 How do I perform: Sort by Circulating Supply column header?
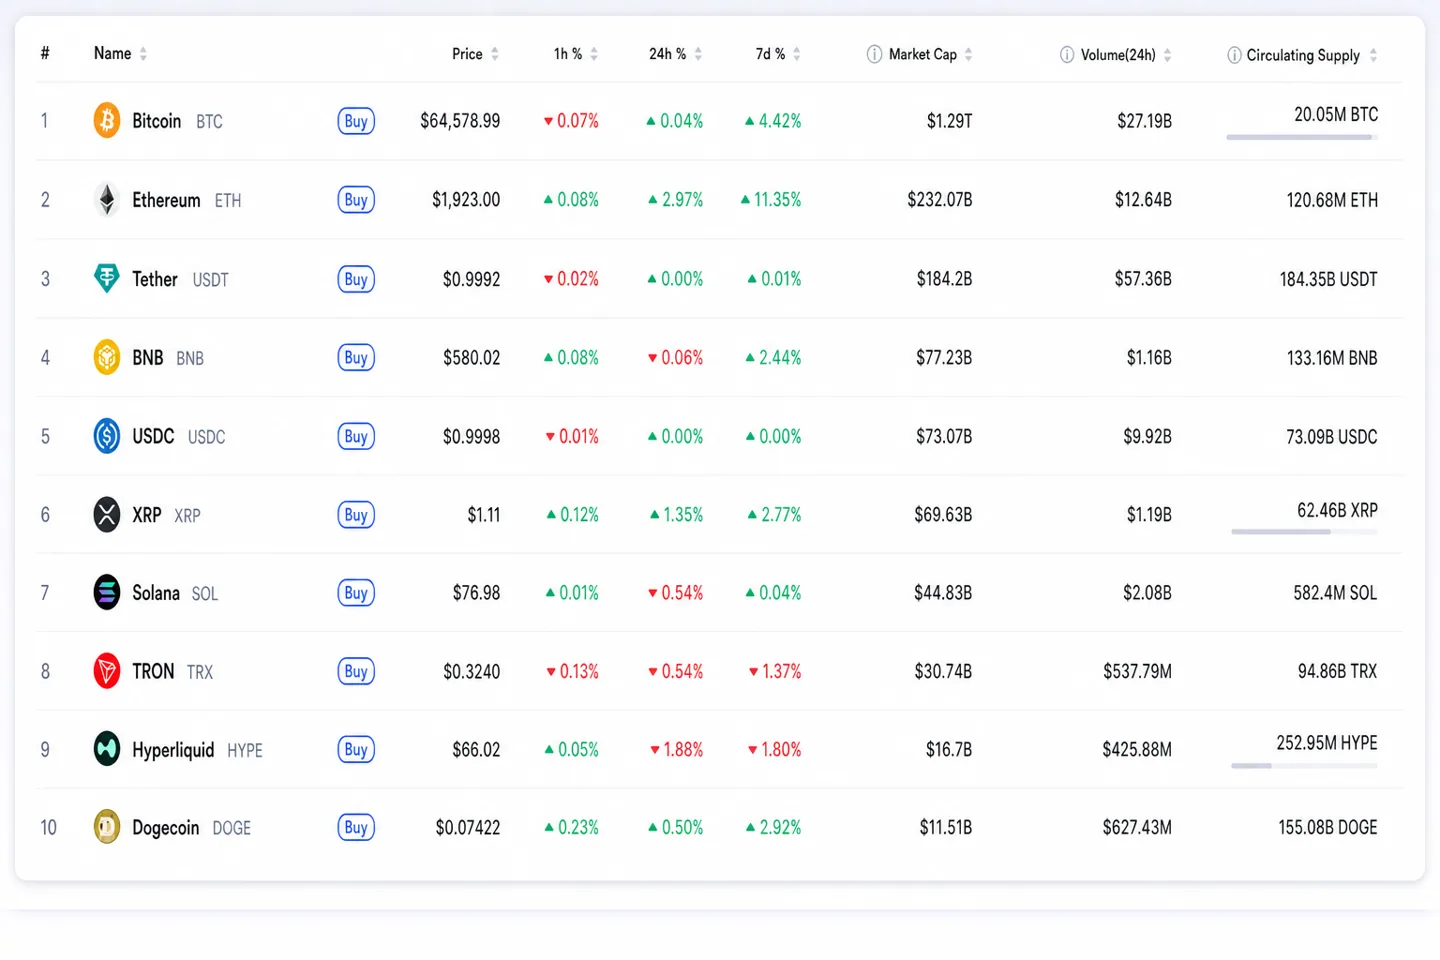(x=1312, y=55)
